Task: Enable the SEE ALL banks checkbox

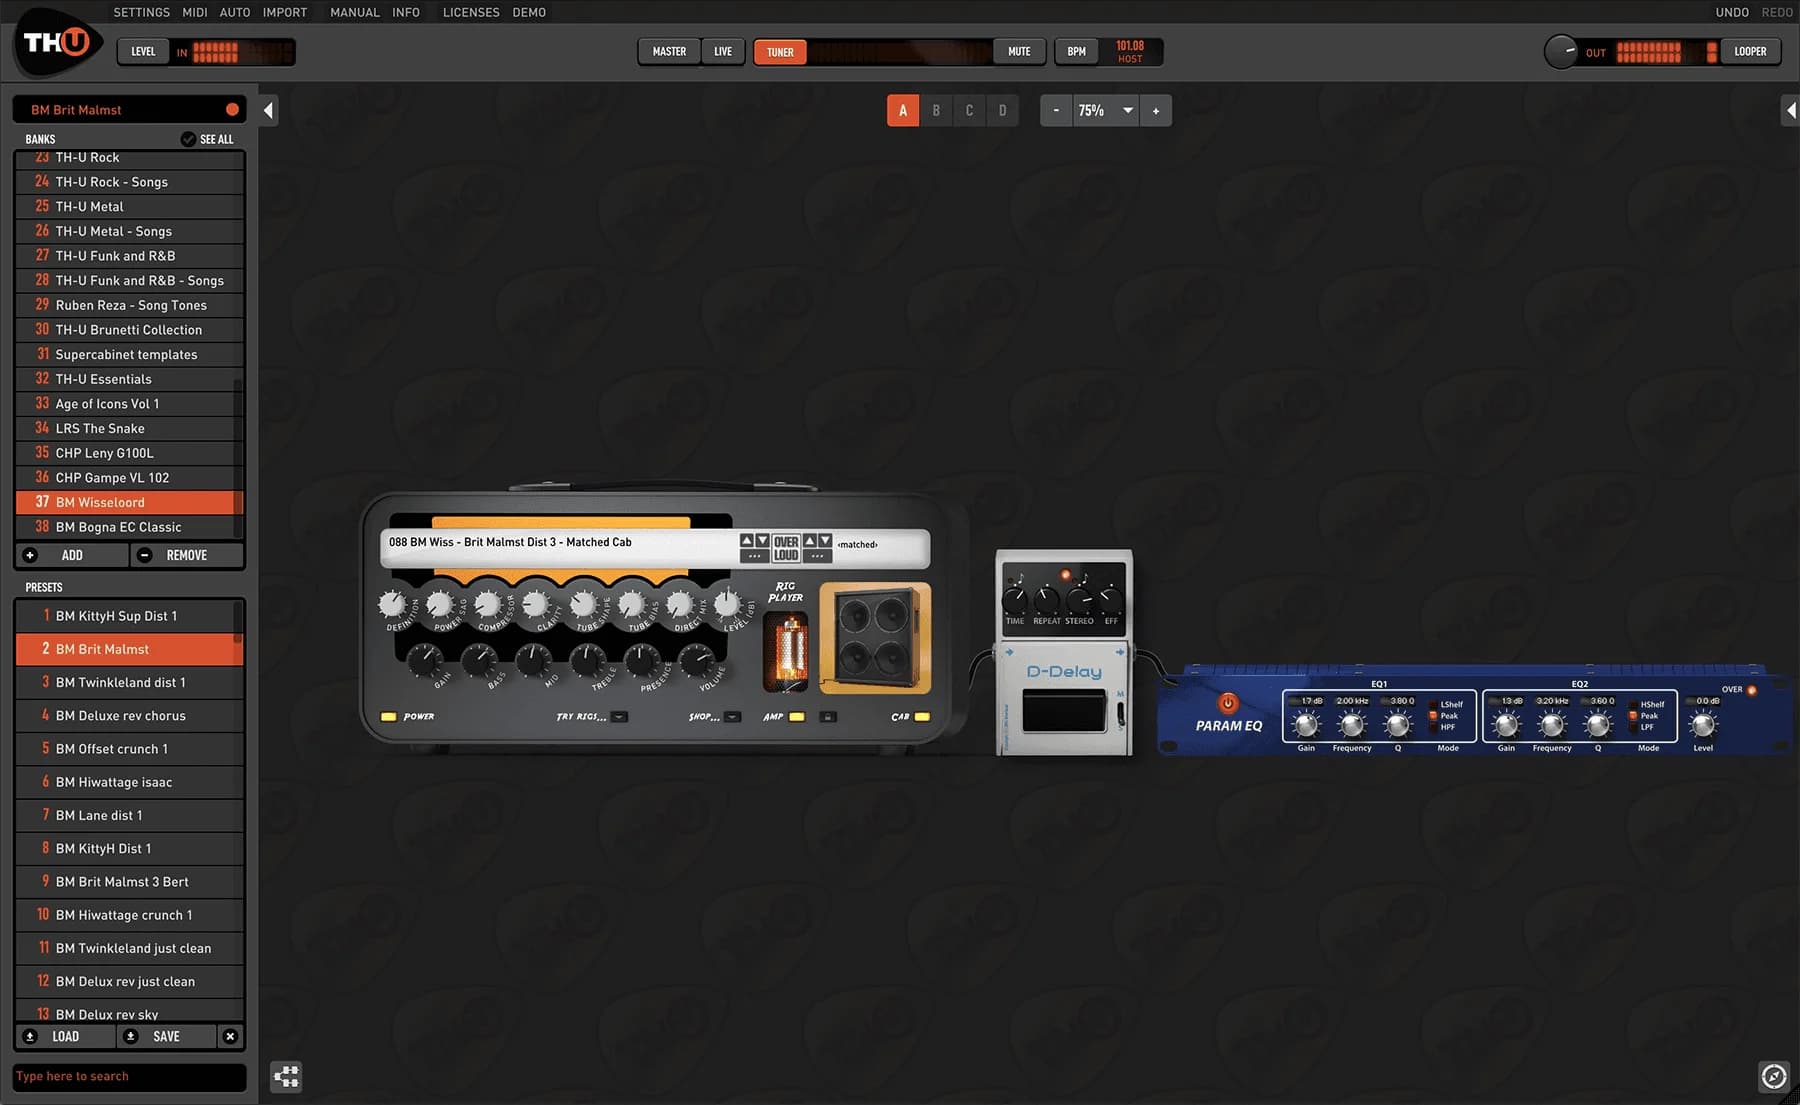Action: click(x=189, y=139)
